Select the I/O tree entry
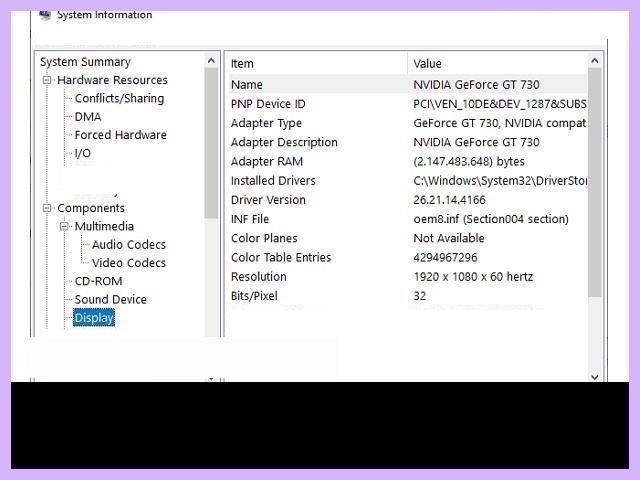 (83, 153)
